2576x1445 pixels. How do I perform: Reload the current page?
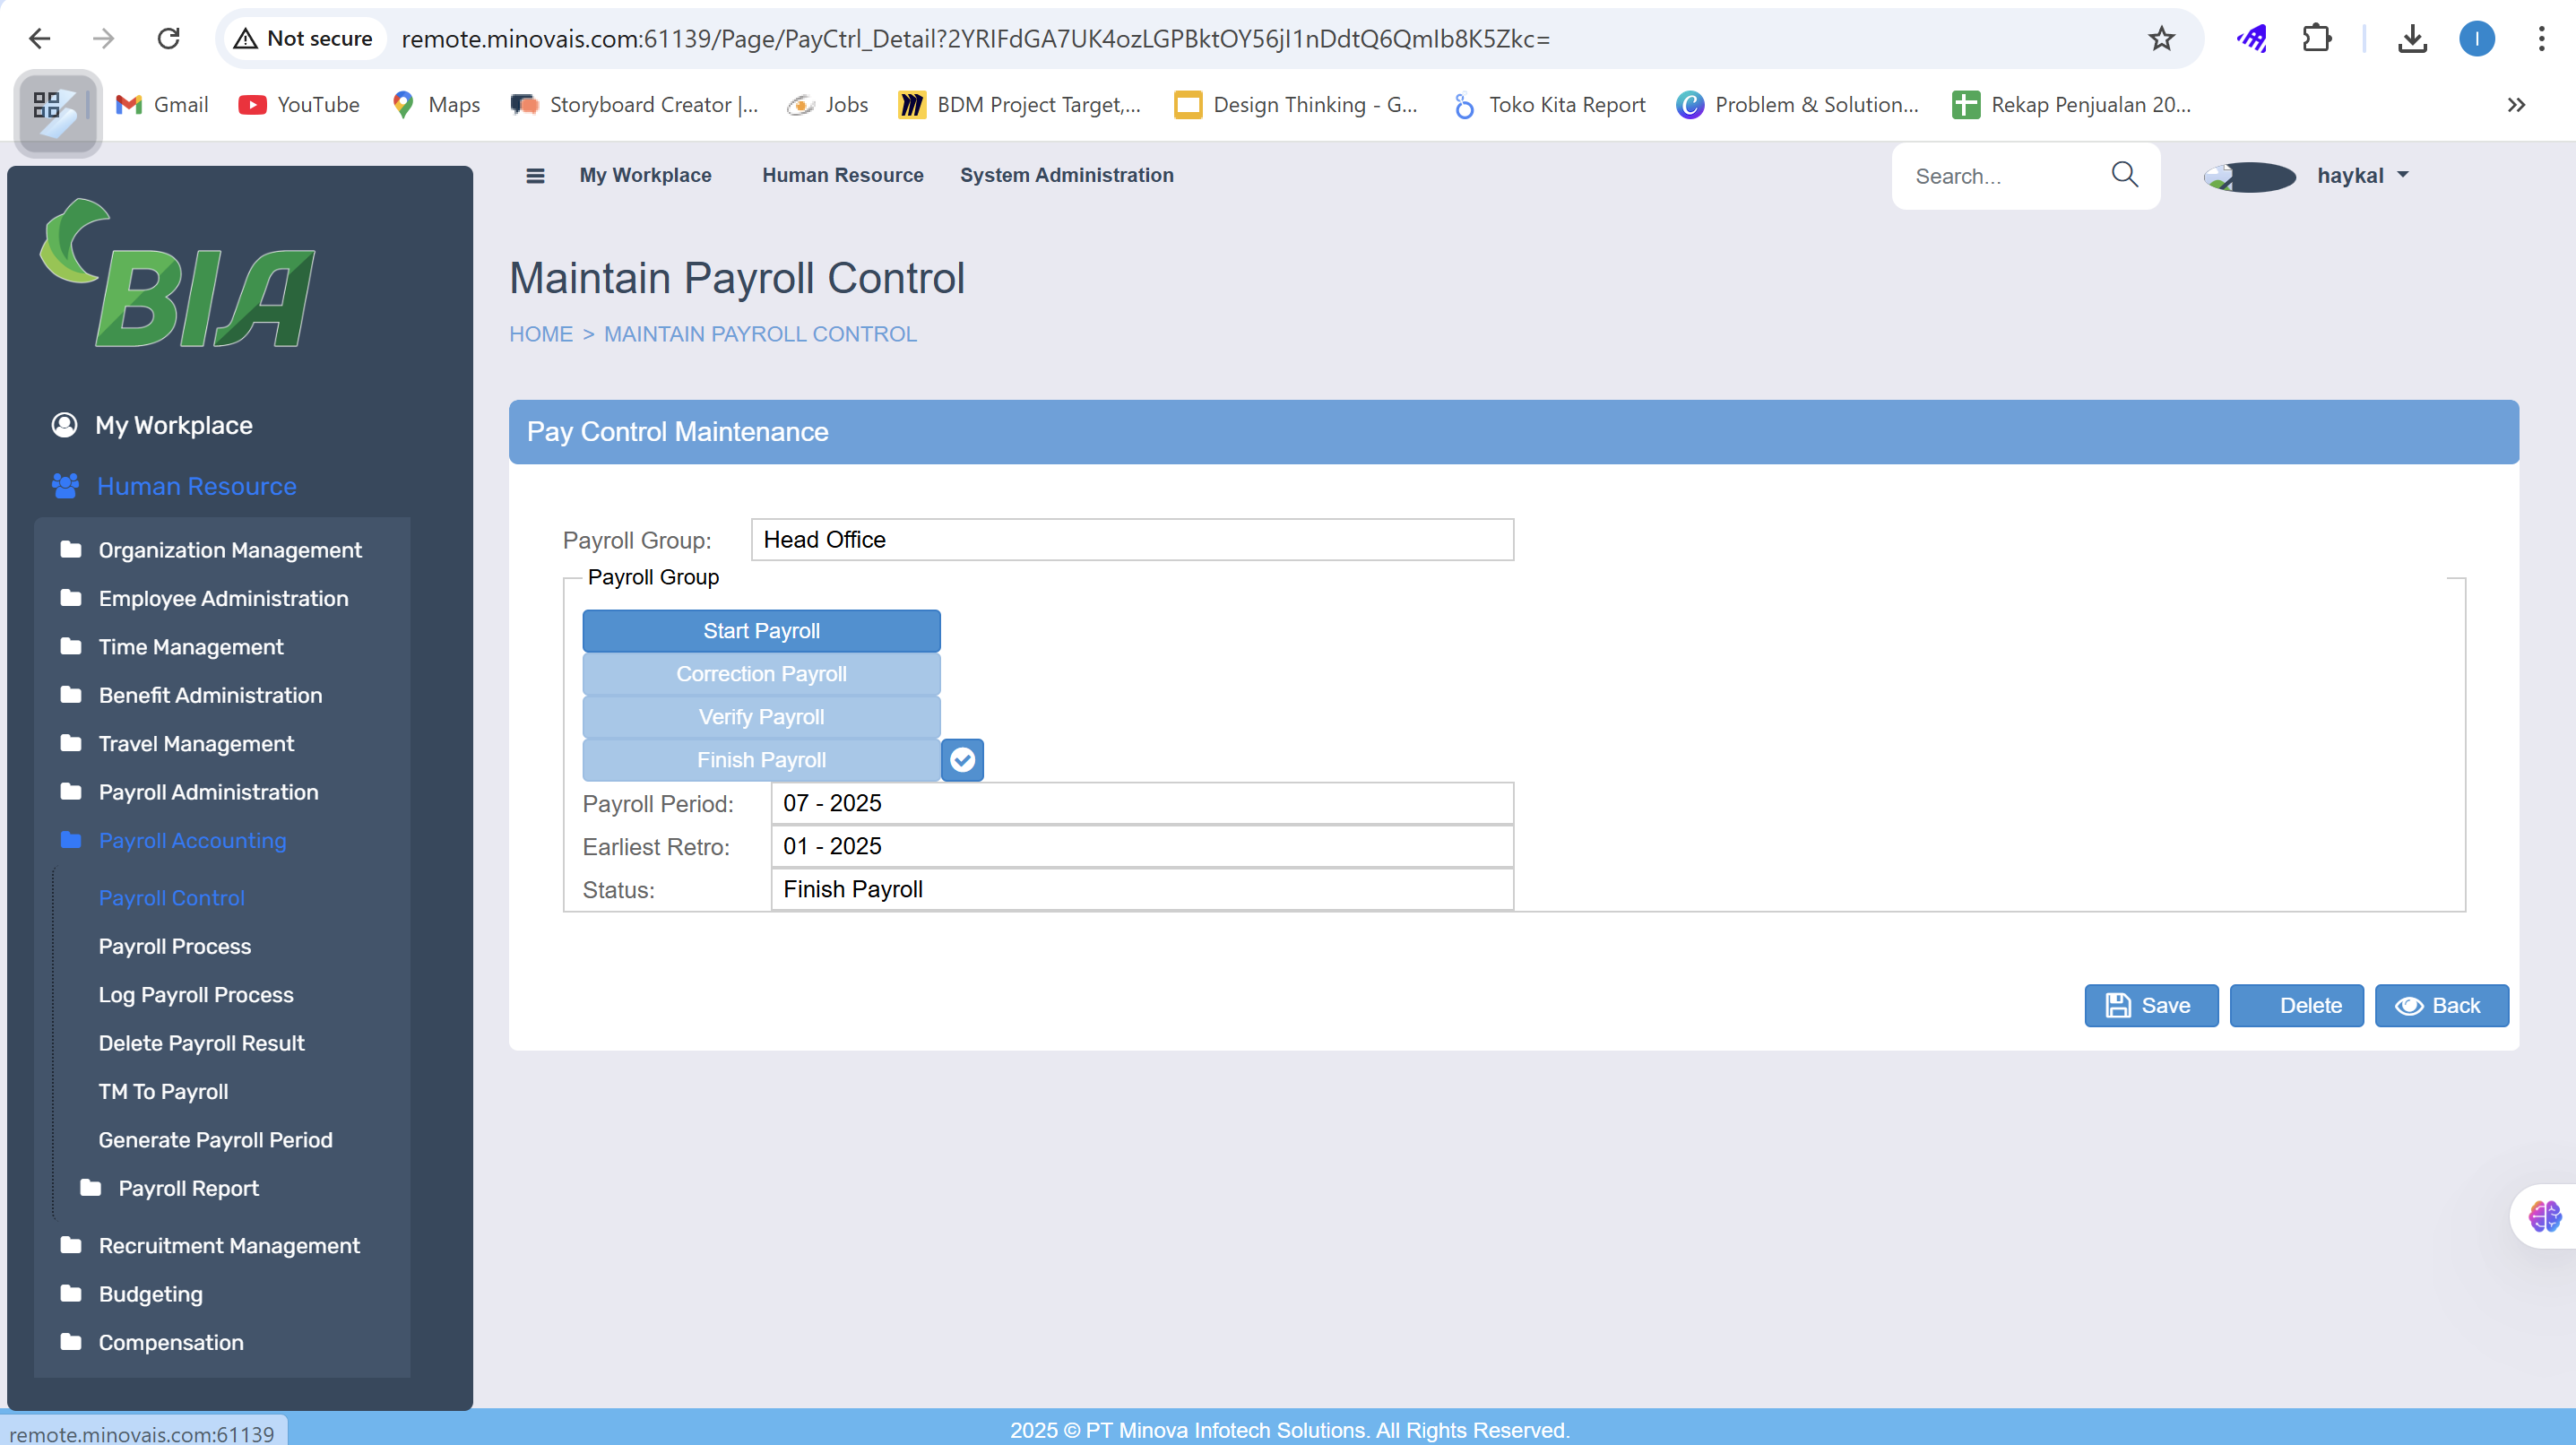coord(169,38)
